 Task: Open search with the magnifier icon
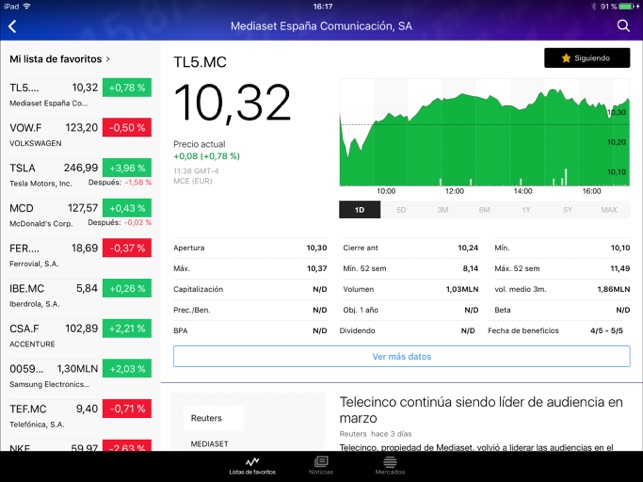(x=623, y=26)
